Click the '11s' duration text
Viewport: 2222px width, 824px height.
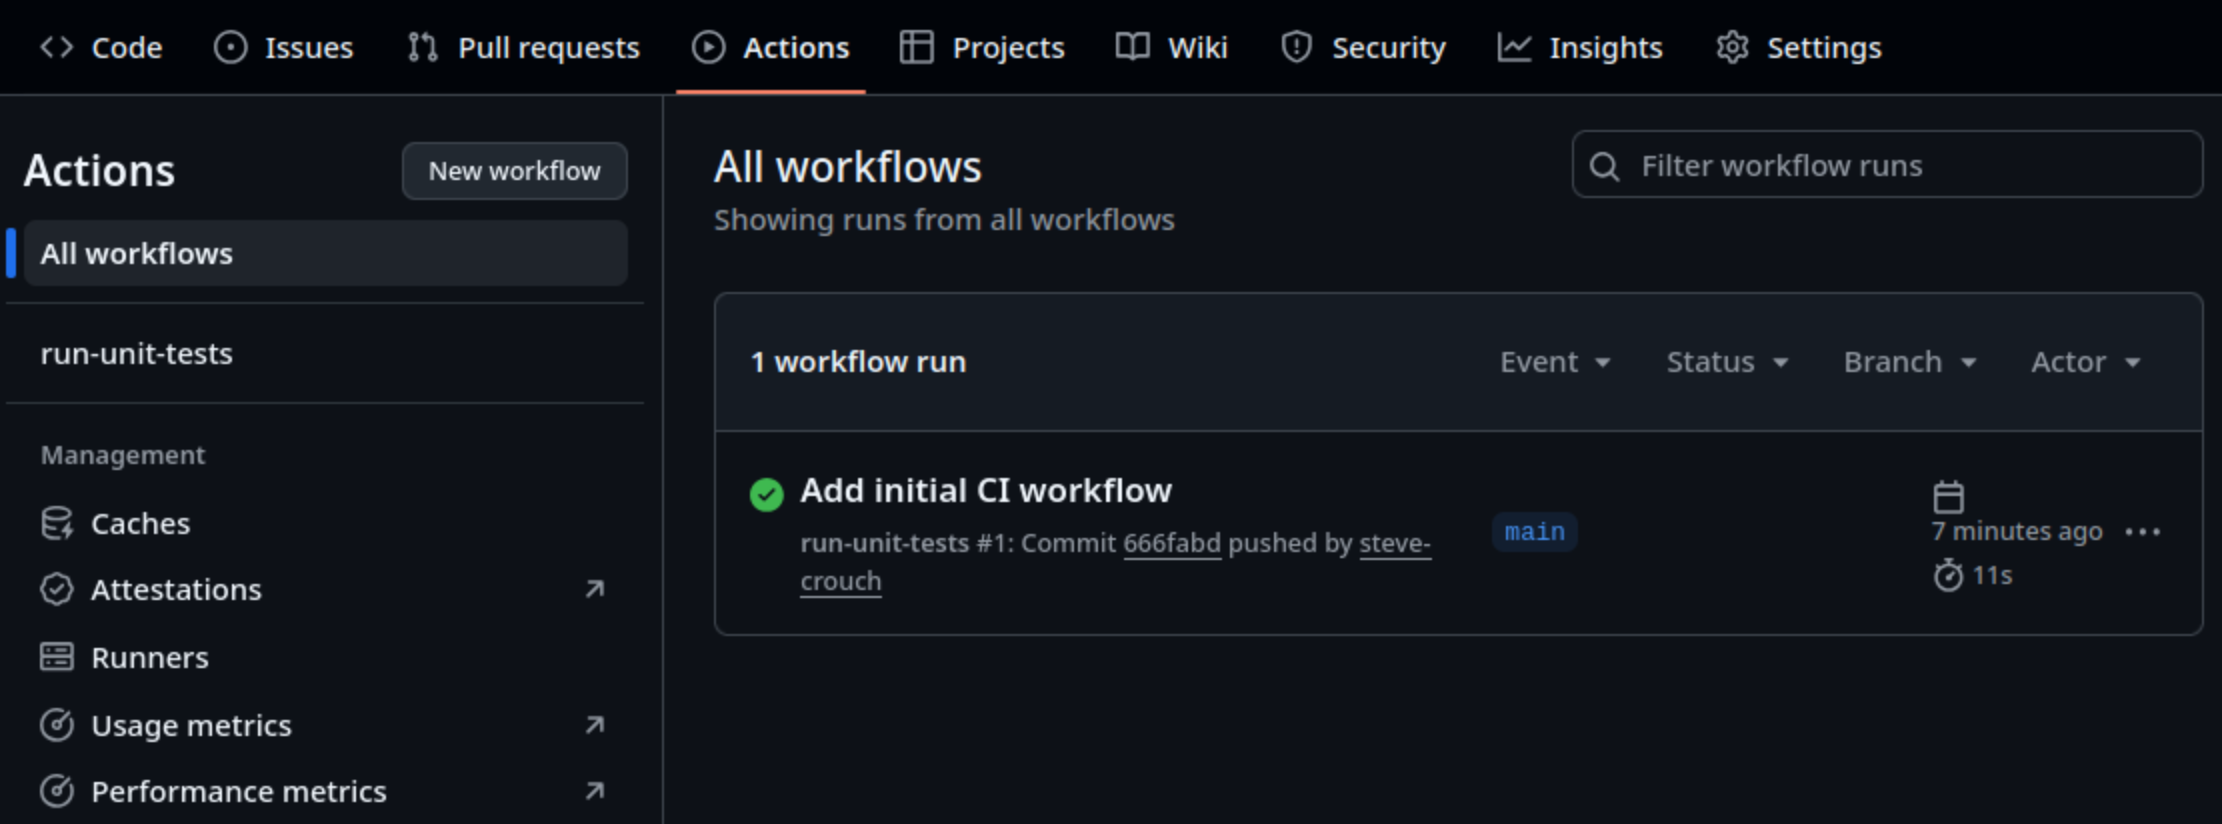pyautogui.click(x=1992, y=576)
